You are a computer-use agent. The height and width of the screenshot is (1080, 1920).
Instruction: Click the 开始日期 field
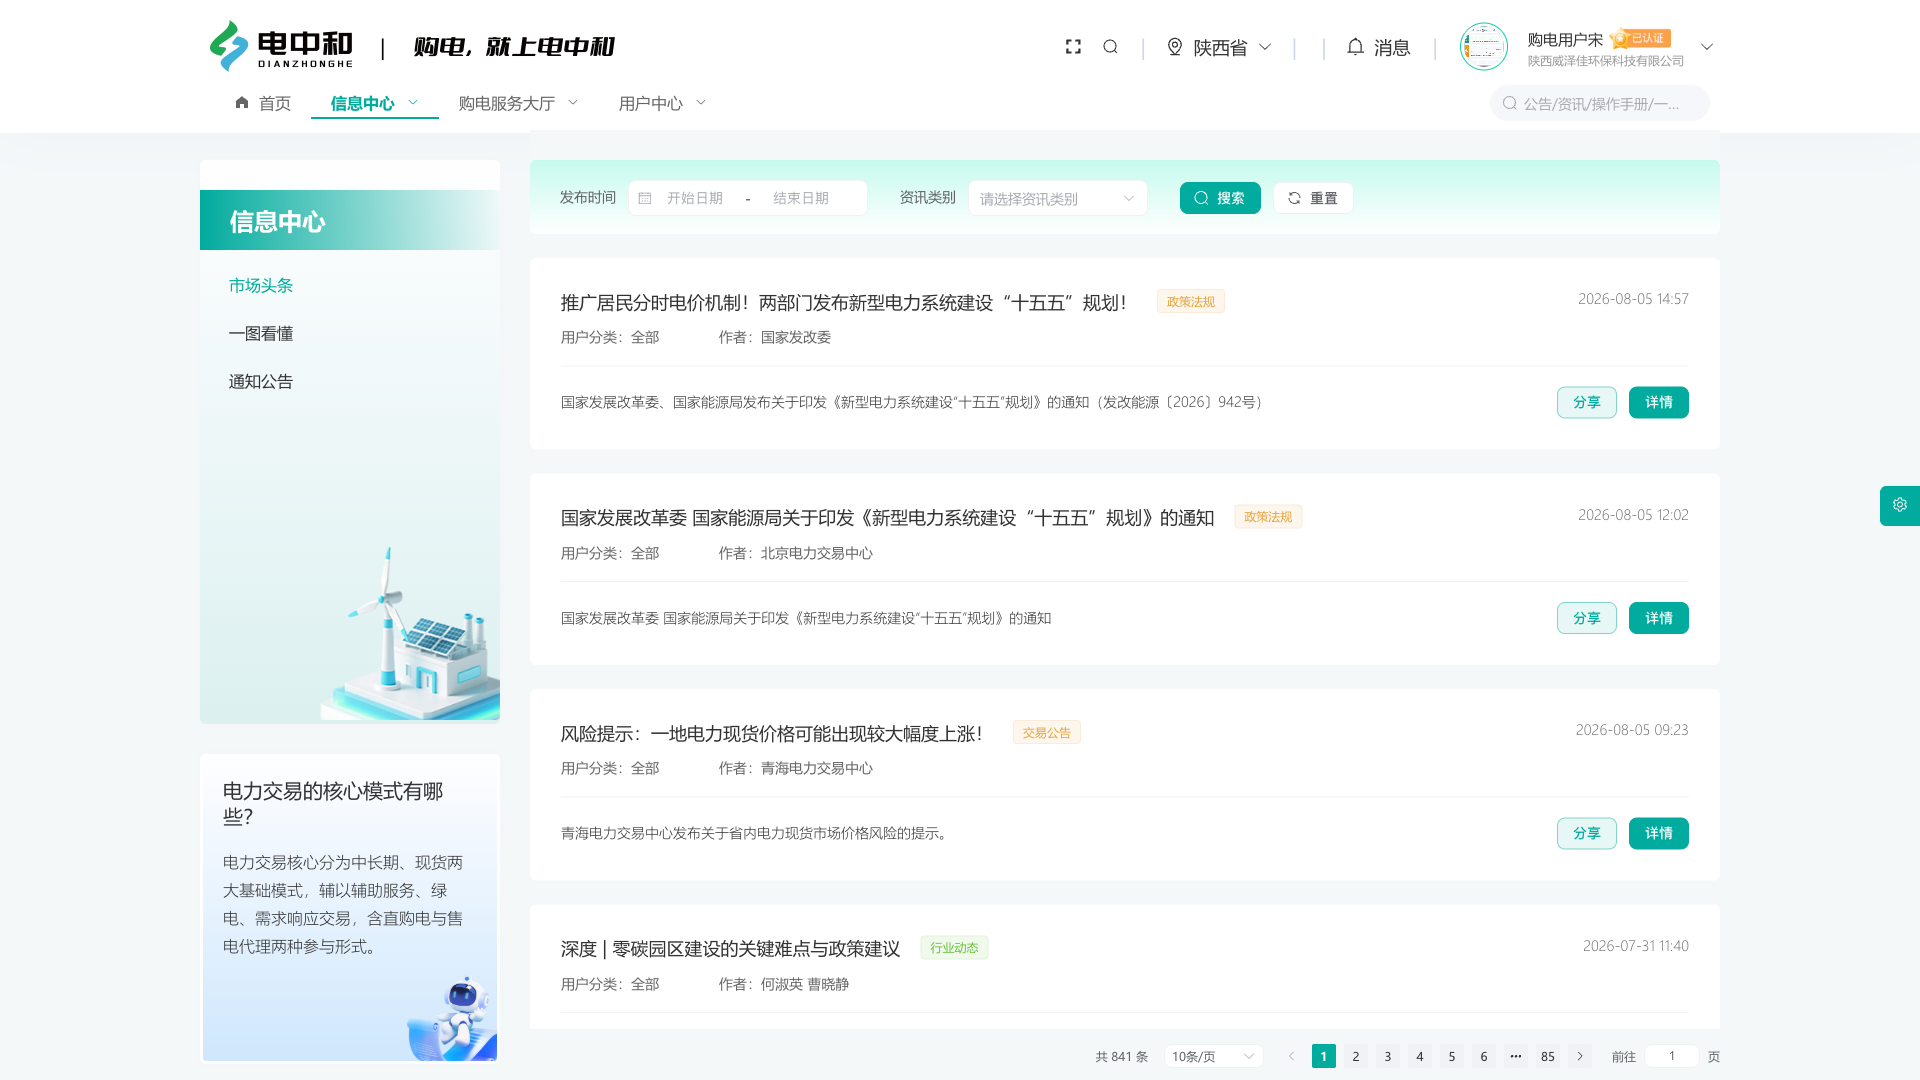coord(695,198)
